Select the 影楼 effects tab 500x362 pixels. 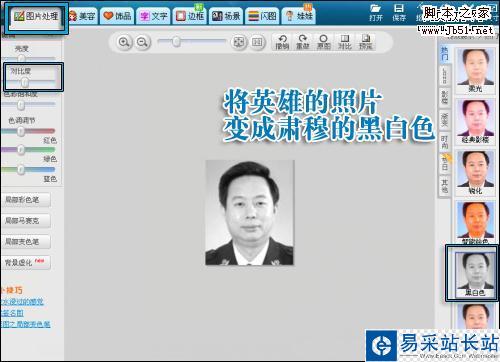[444, 97]
